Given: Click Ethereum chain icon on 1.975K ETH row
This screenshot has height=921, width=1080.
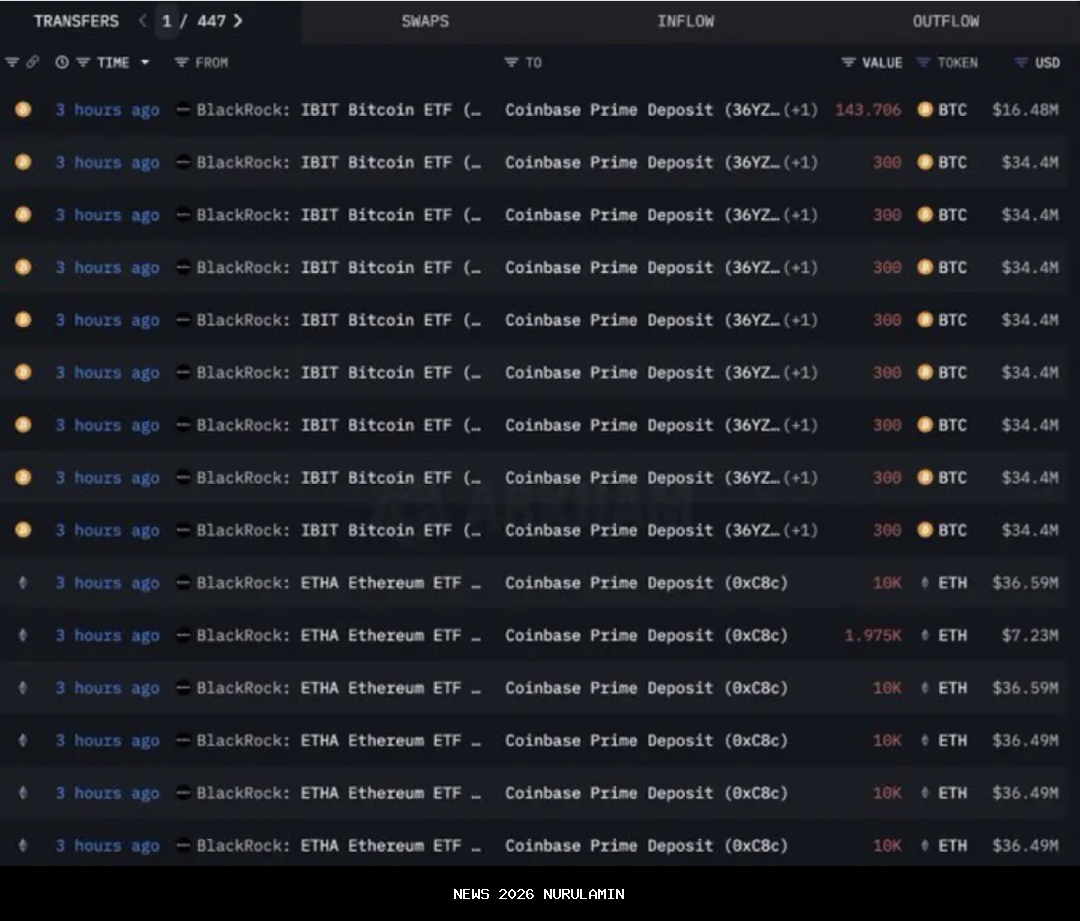Looking at the screenshot, I should click(x=23, y=636).
